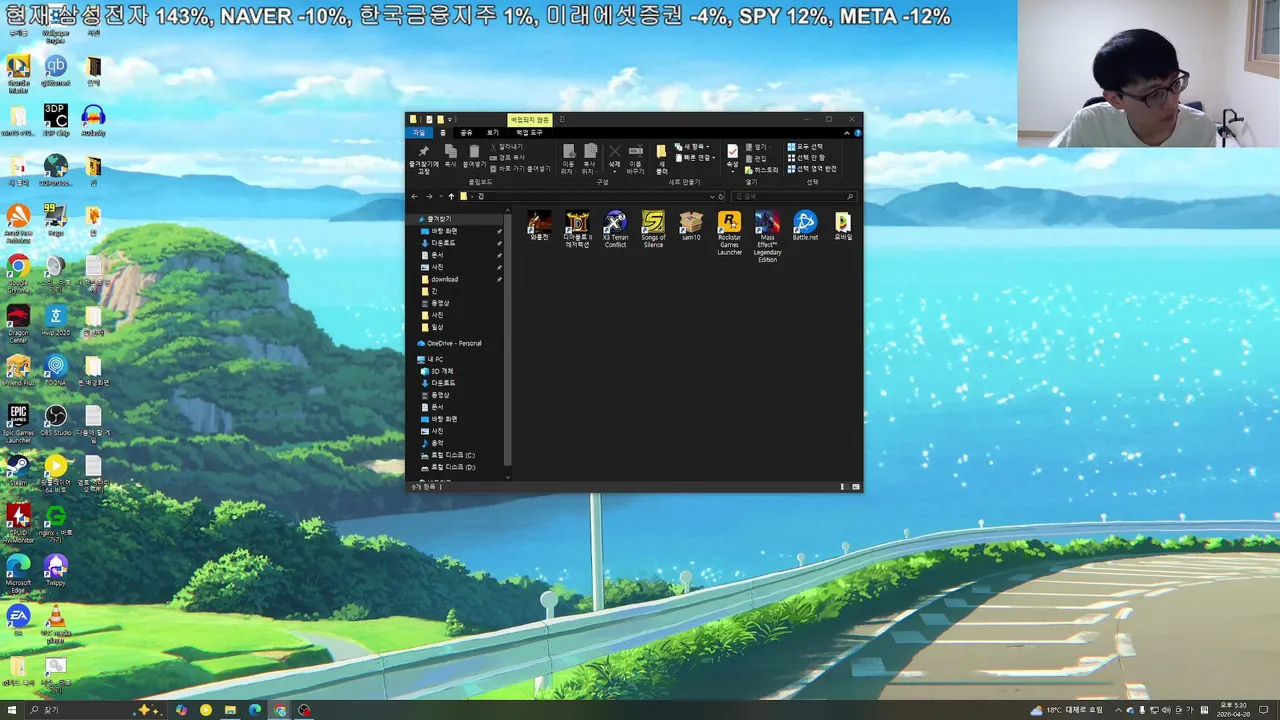The height and width of the screenshot is (720, 1280).
Task: Click the 복사 copy ribbon button
Action: (x=451, y=155)
